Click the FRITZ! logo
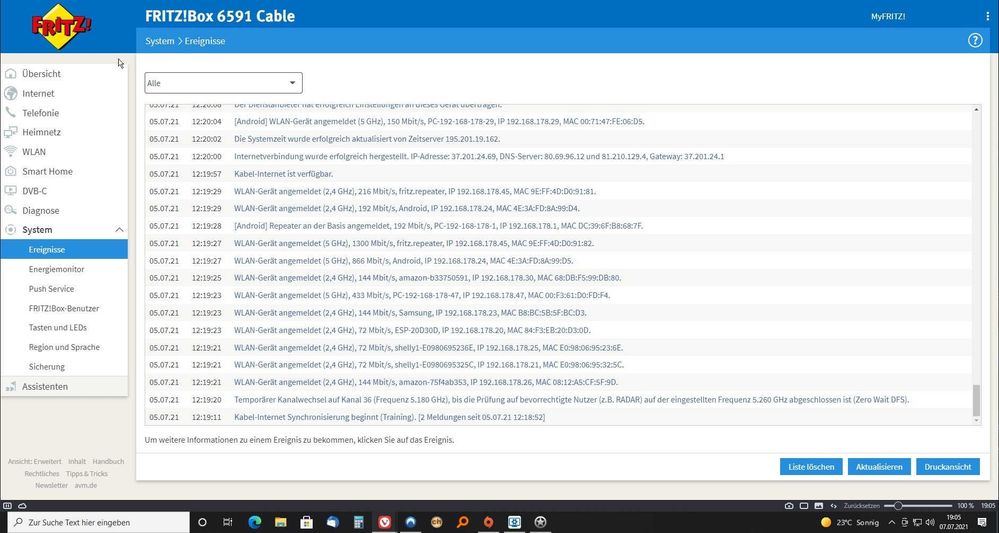Viewport: 999px width, 533px height. click(62, 26)
